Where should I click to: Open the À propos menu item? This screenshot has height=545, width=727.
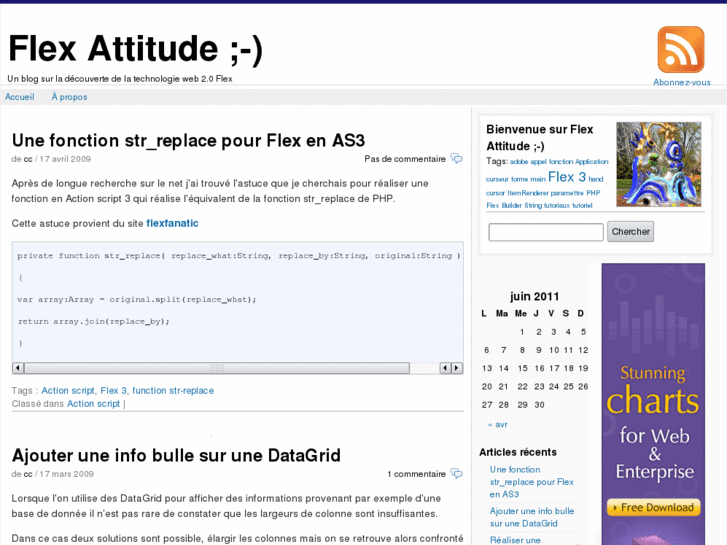[x=69, y=97]
